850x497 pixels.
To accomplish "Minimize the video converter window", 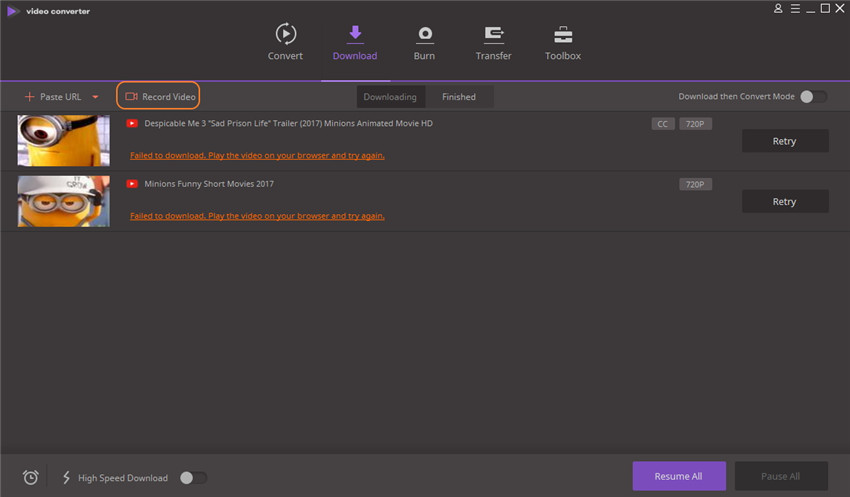I will tap(810, 9).
